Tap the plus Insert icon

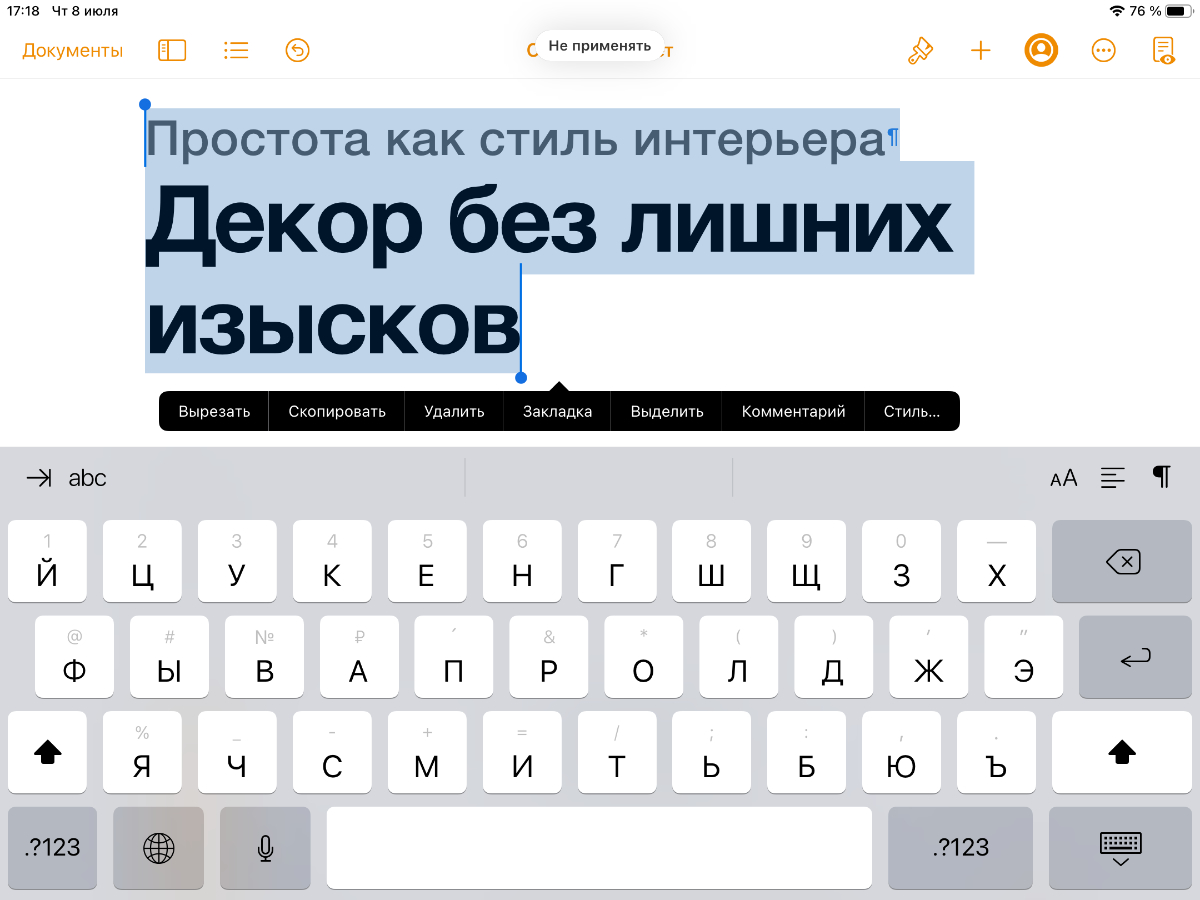pyautogui.click(x=981, y=50)
